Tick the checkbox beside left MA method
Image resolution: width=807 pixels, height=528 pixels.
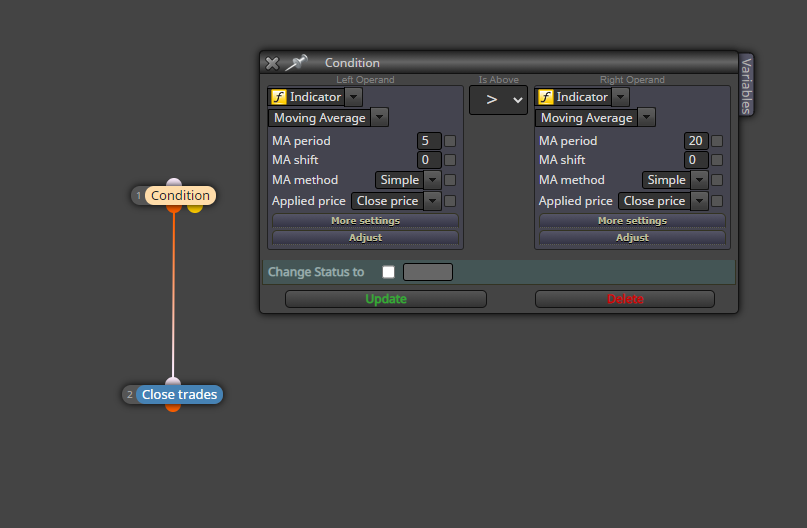click(450, 180)
